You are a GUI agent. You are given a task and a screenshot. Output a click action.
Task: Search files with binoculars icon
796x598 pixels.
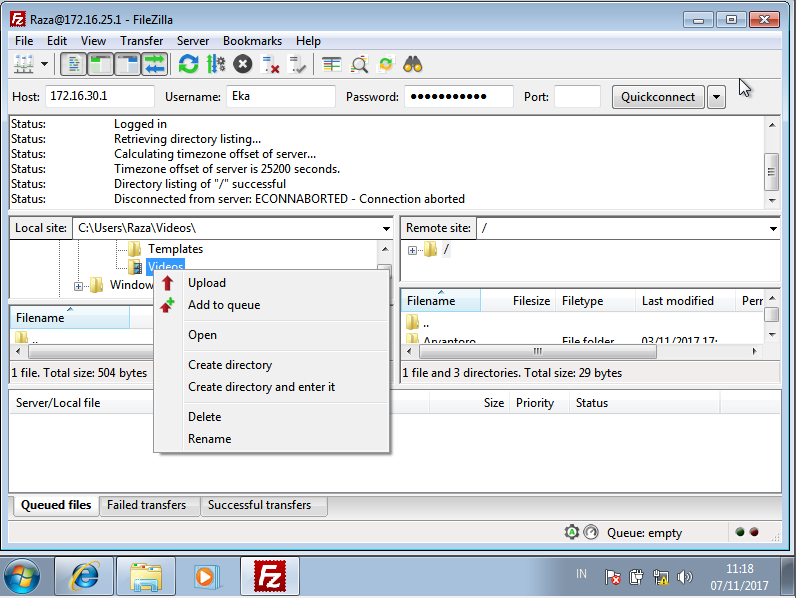tap(413, 64)
